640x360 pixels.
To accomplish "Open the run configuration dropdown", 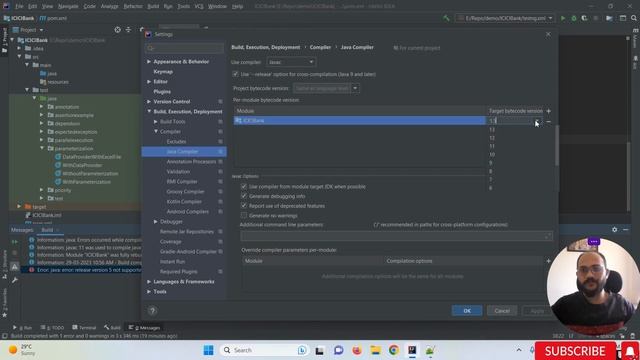I will pyautogui.click(x=505, y=18).
